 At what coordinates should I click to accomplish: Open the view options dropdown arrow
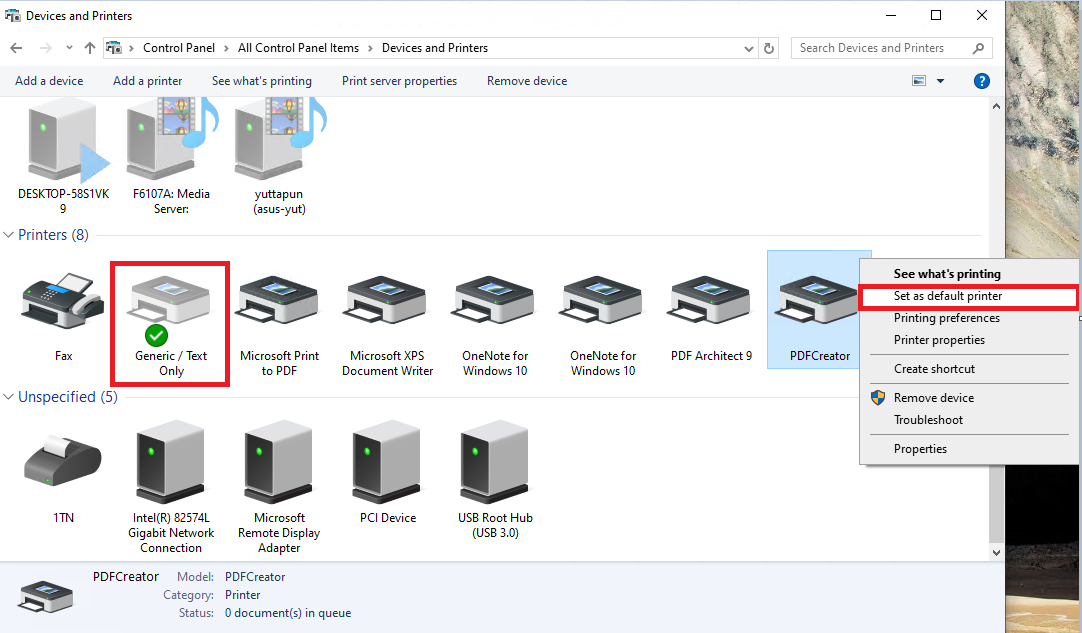click(940, 81)
